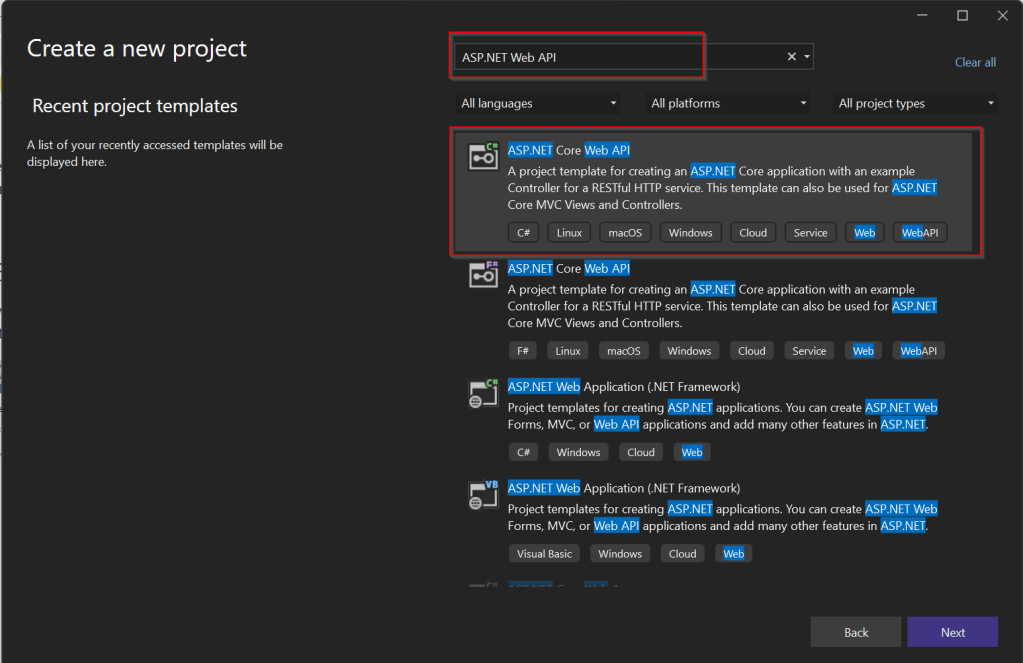
Task: Select the F# ASP.NET Core Web API template icon
Action: pos(484,273)
